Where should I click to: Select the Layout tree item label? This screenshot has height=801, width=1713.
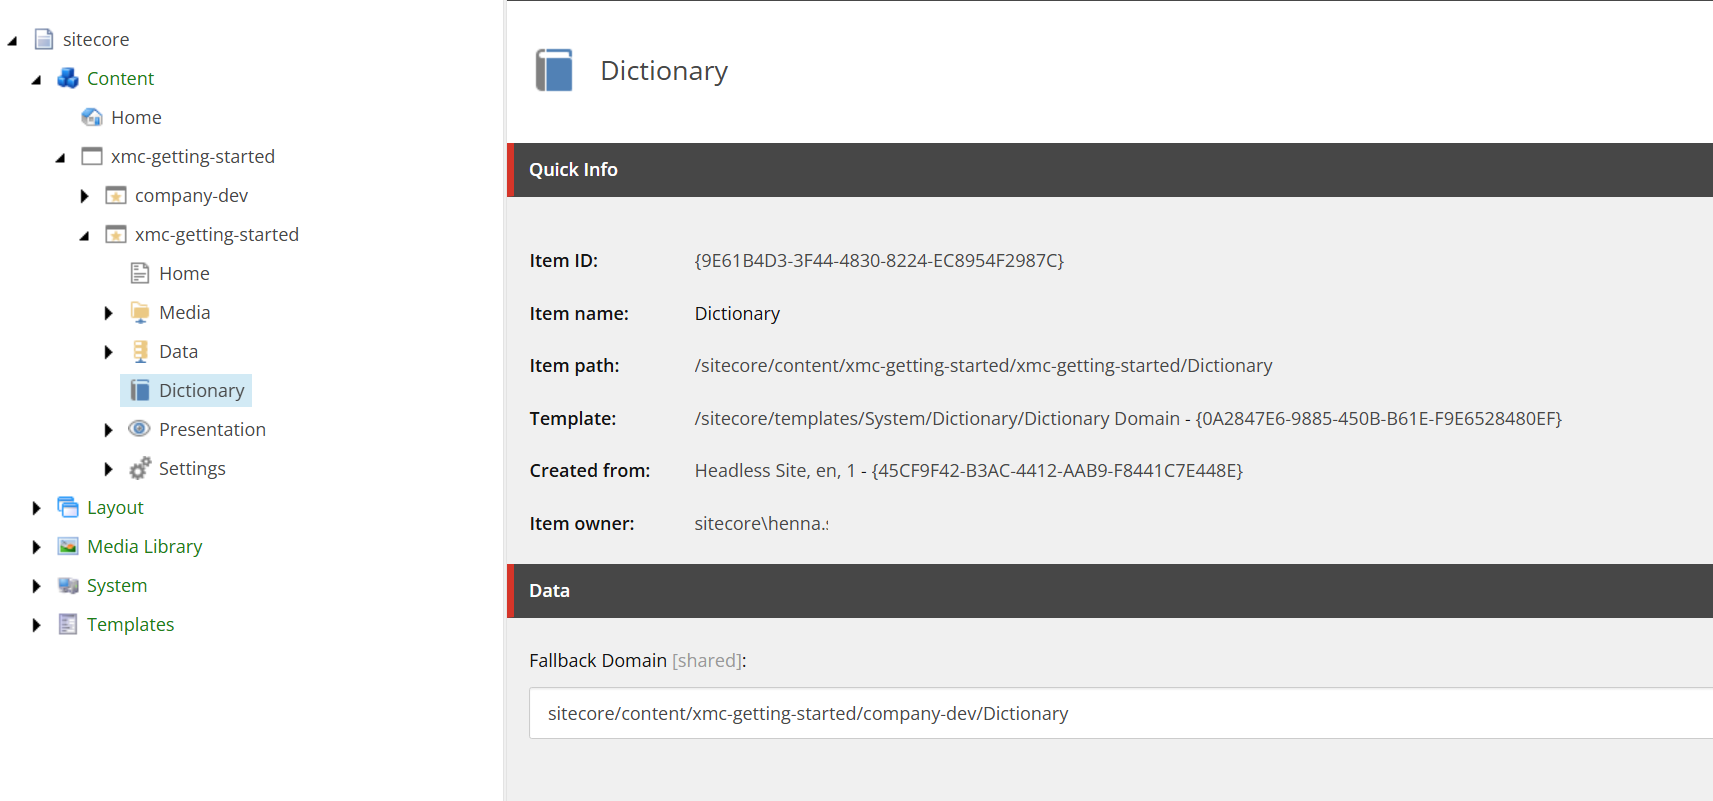[x=115, y=507]
